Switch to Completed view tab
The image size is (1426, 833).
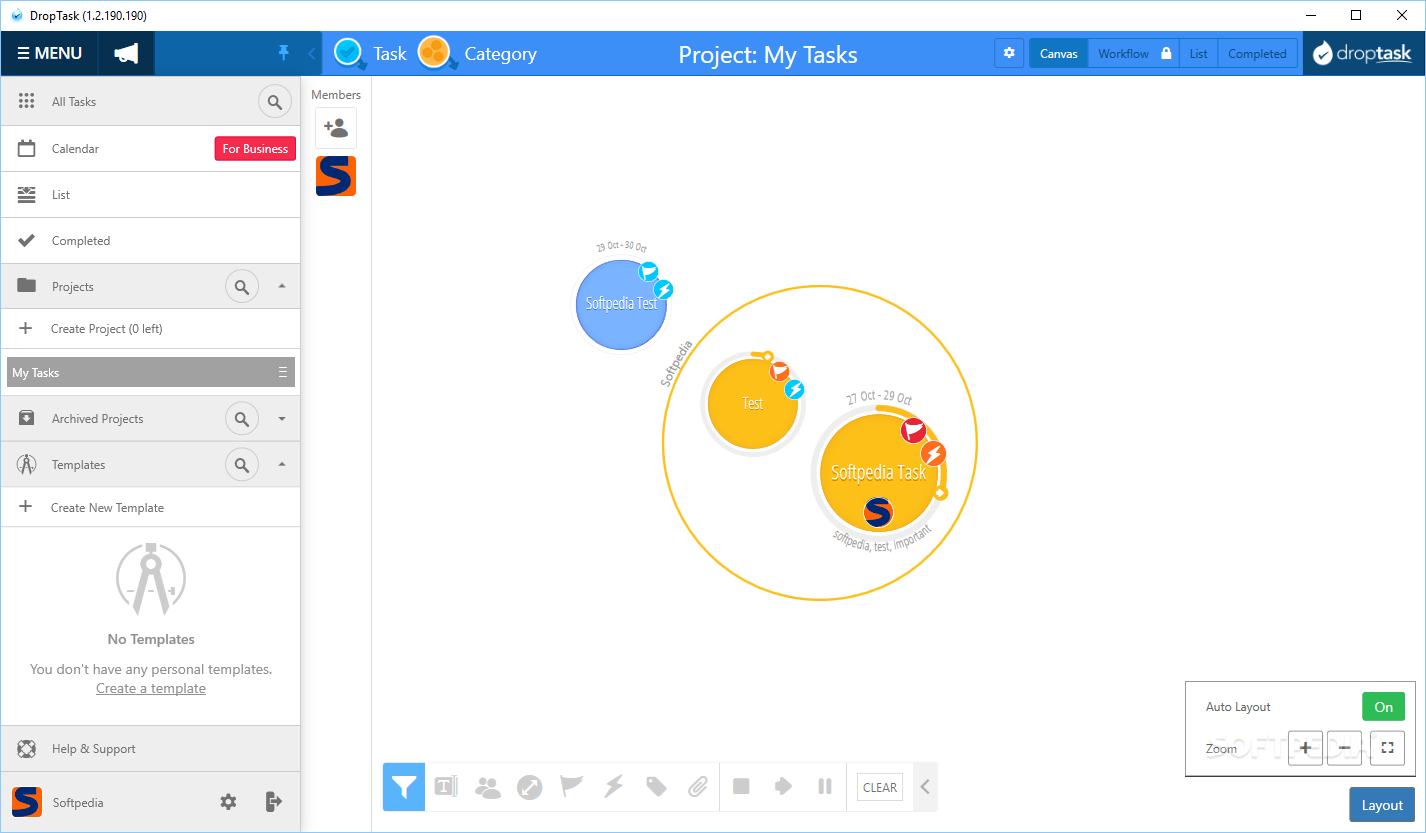[1257, 54]
